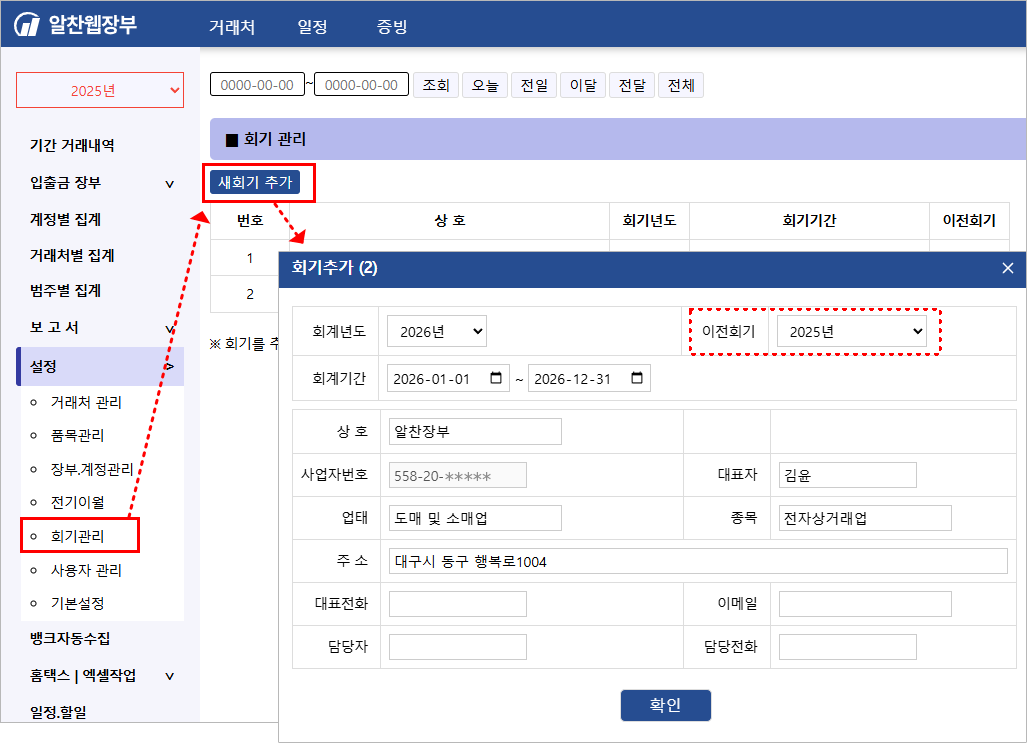Click the 전달 date filter button
Screen dimensions: 1027x743
(x=632, y=85)
